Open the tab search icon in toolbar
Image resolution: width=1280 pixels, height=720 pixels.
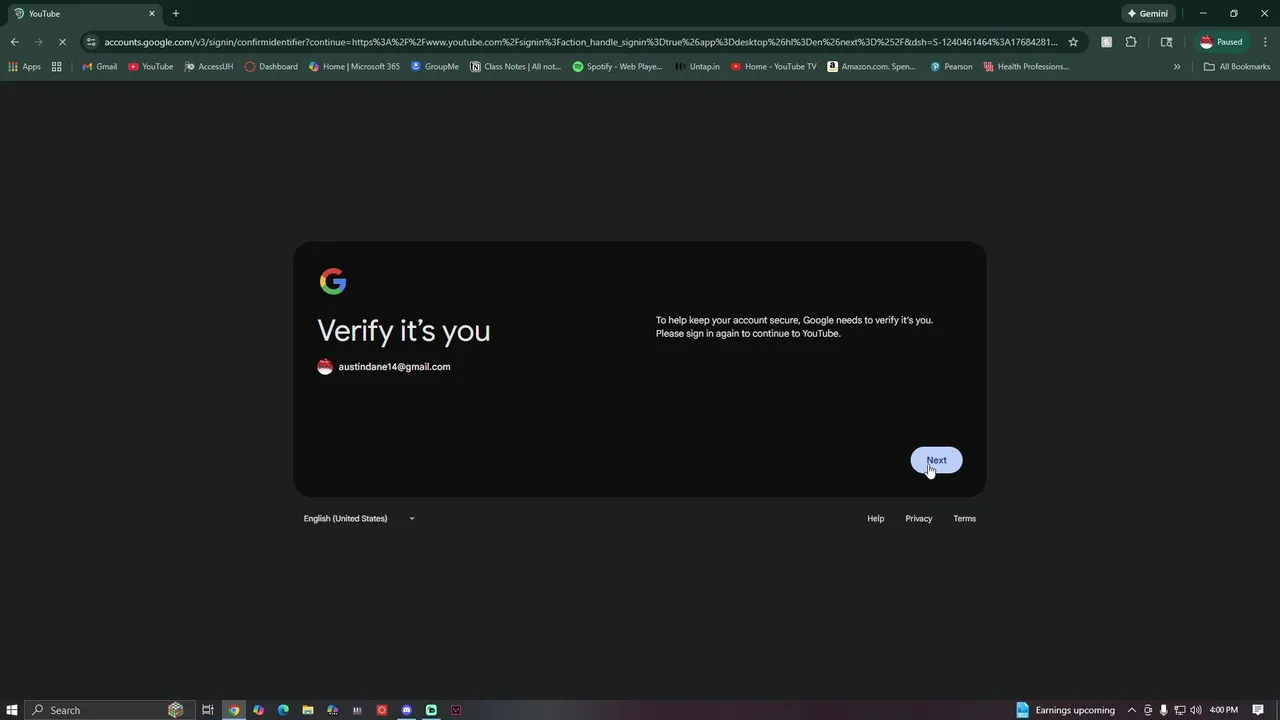click(x=1166, y=42)
